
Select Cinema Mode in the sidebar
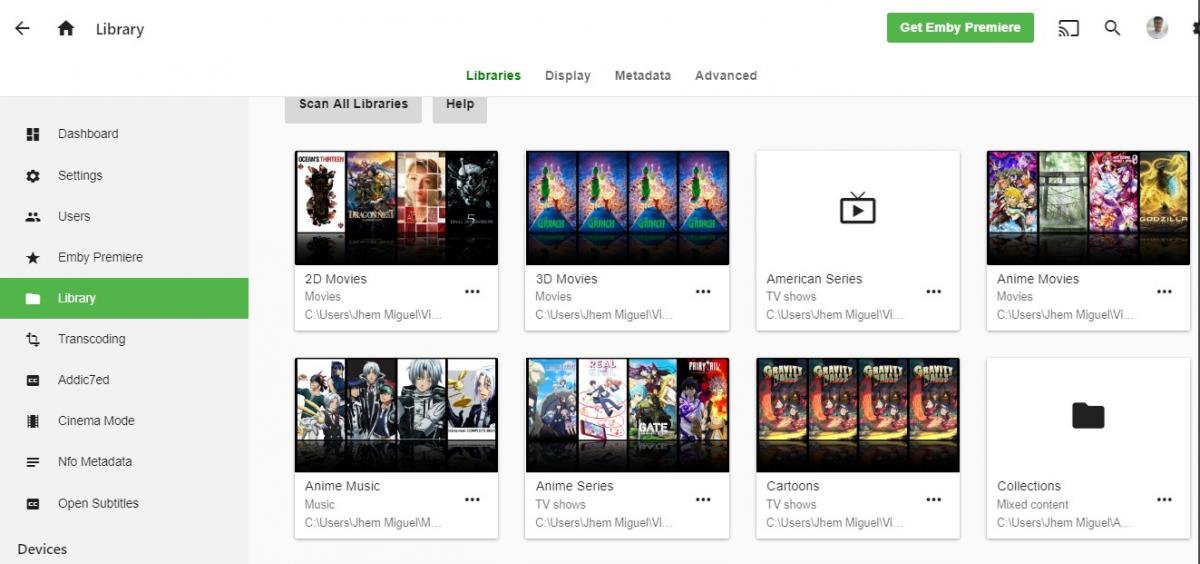[x=124, y=422]
